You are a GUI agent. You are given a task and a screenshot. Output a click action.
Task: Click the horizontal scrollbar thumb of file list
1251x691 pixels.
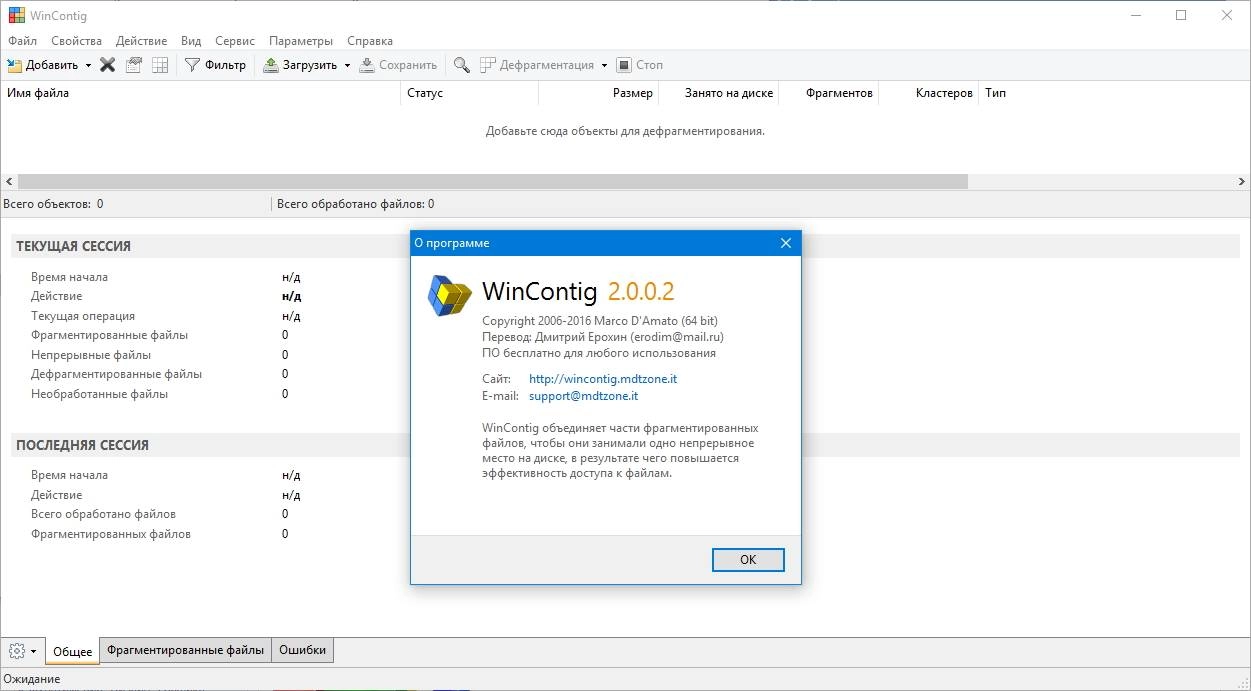(x=492, y=182)
